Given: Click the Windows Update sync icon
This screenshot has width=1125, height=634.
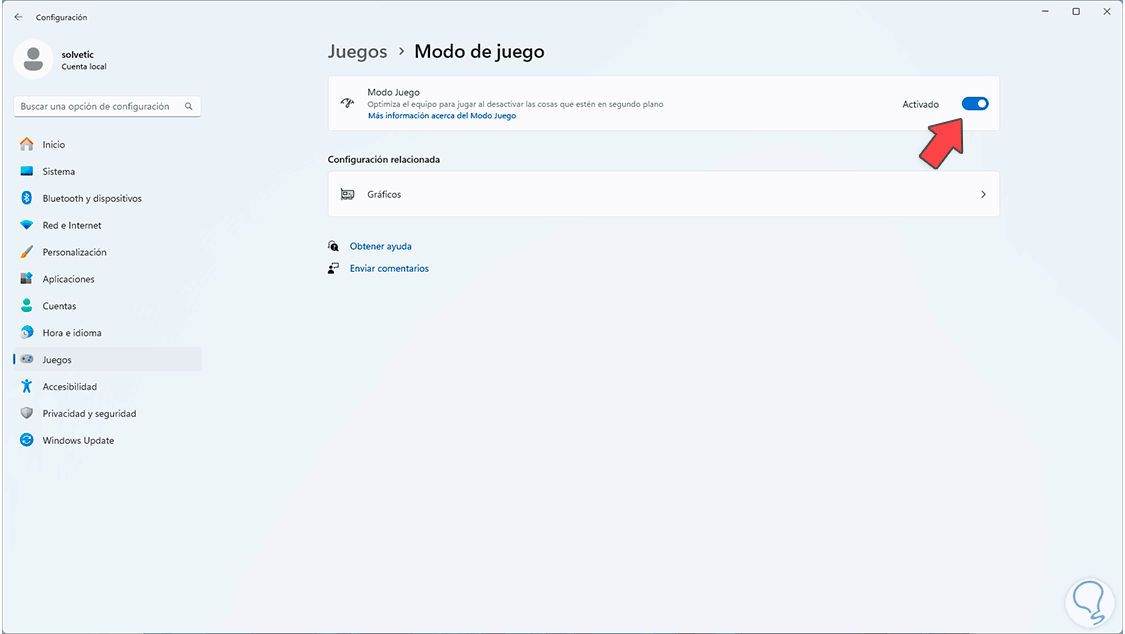Looking at the screenshot, I should point(27,440).
